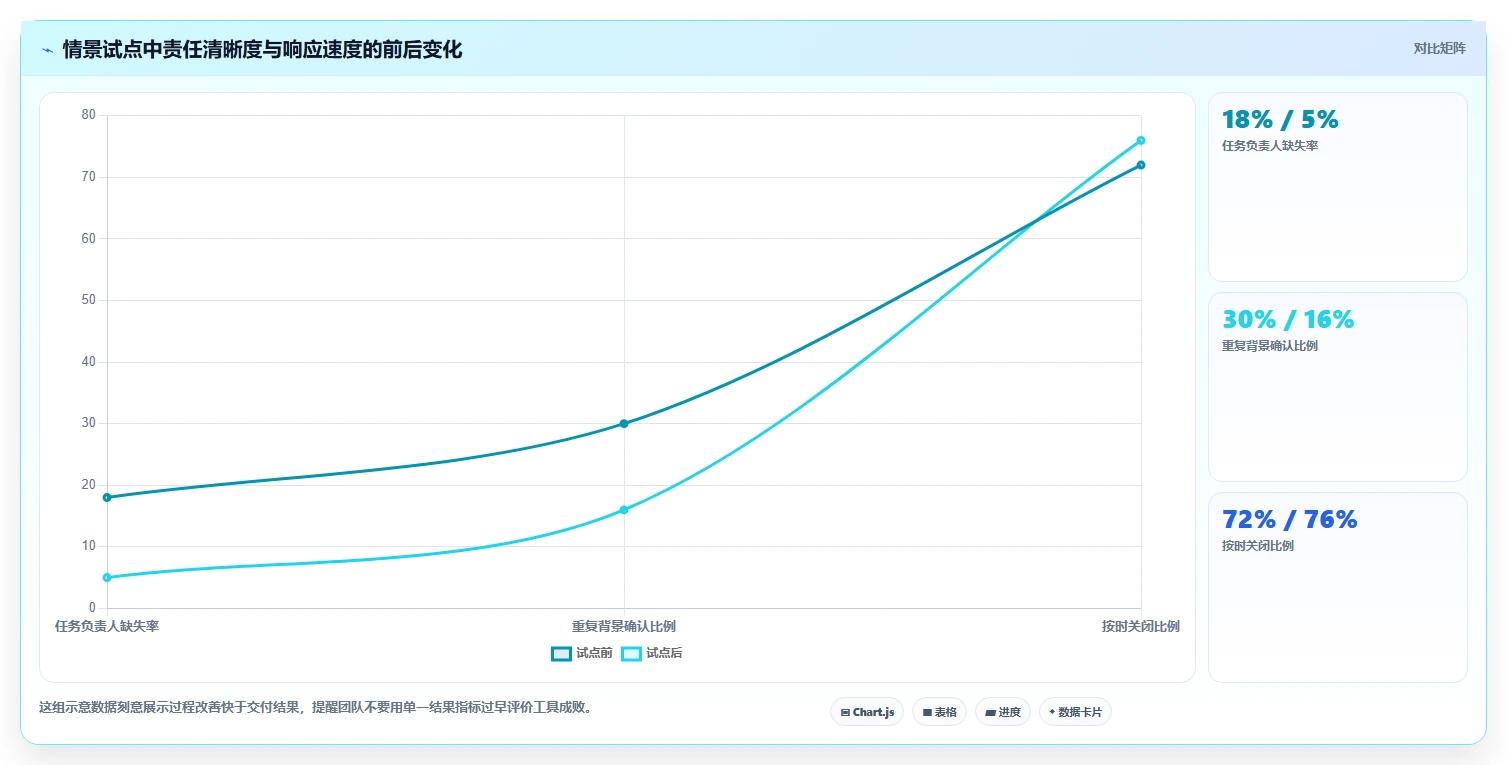
Task: Click 试点后 data point at 76
Action: click(x=1140, y=140)
